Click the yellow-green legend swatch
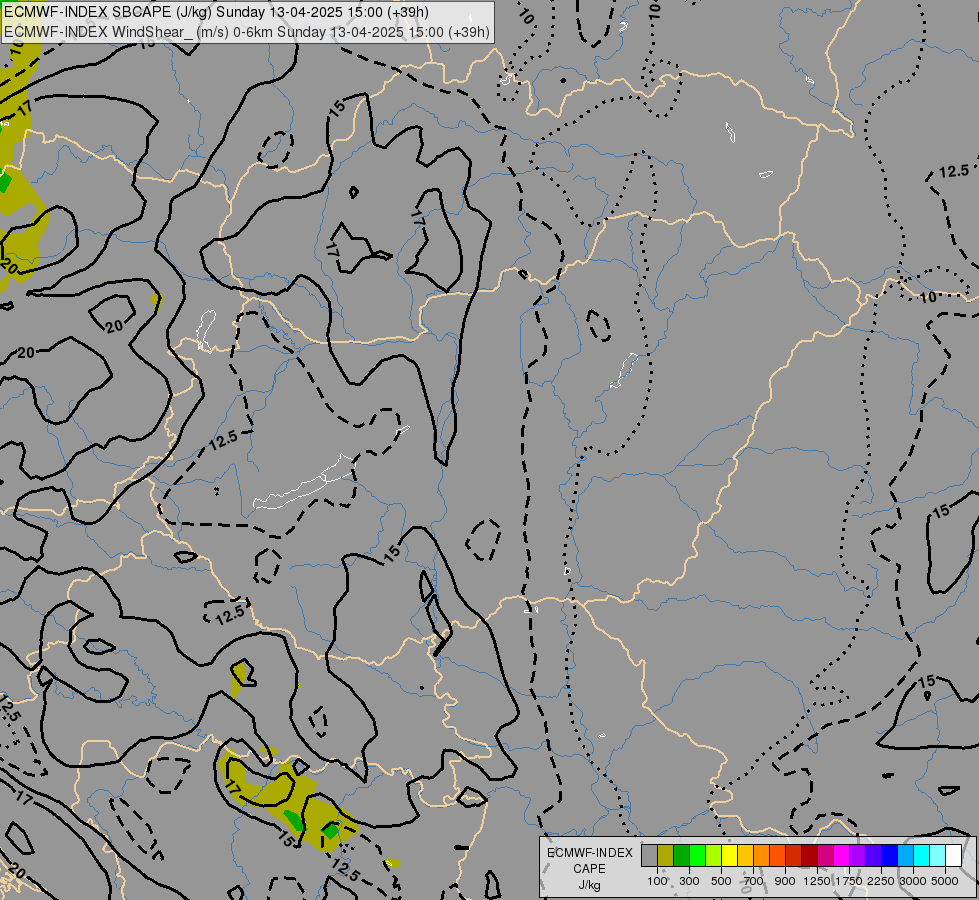 pos(714,856)
